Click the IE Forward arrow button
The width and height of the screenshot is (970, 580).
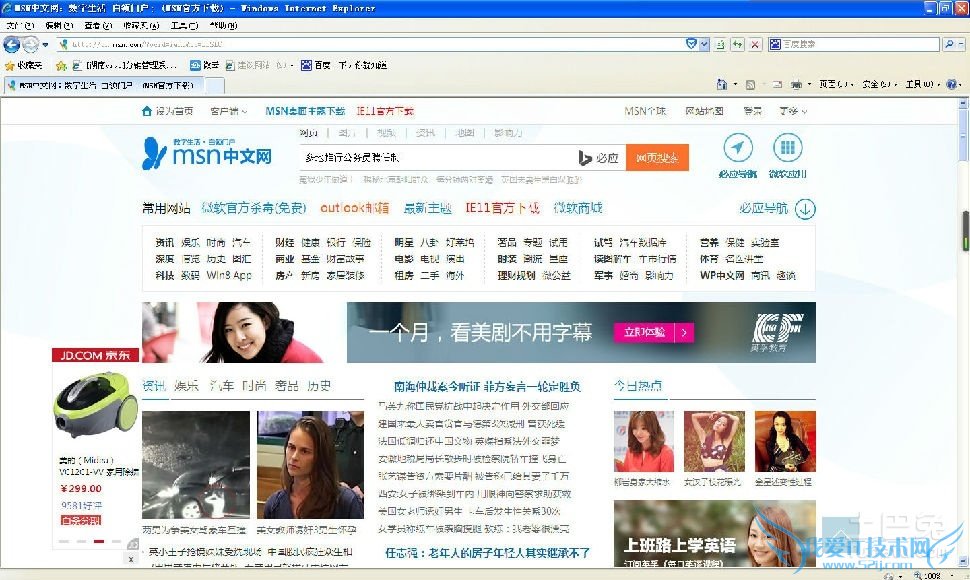click(x=30, y=45)
